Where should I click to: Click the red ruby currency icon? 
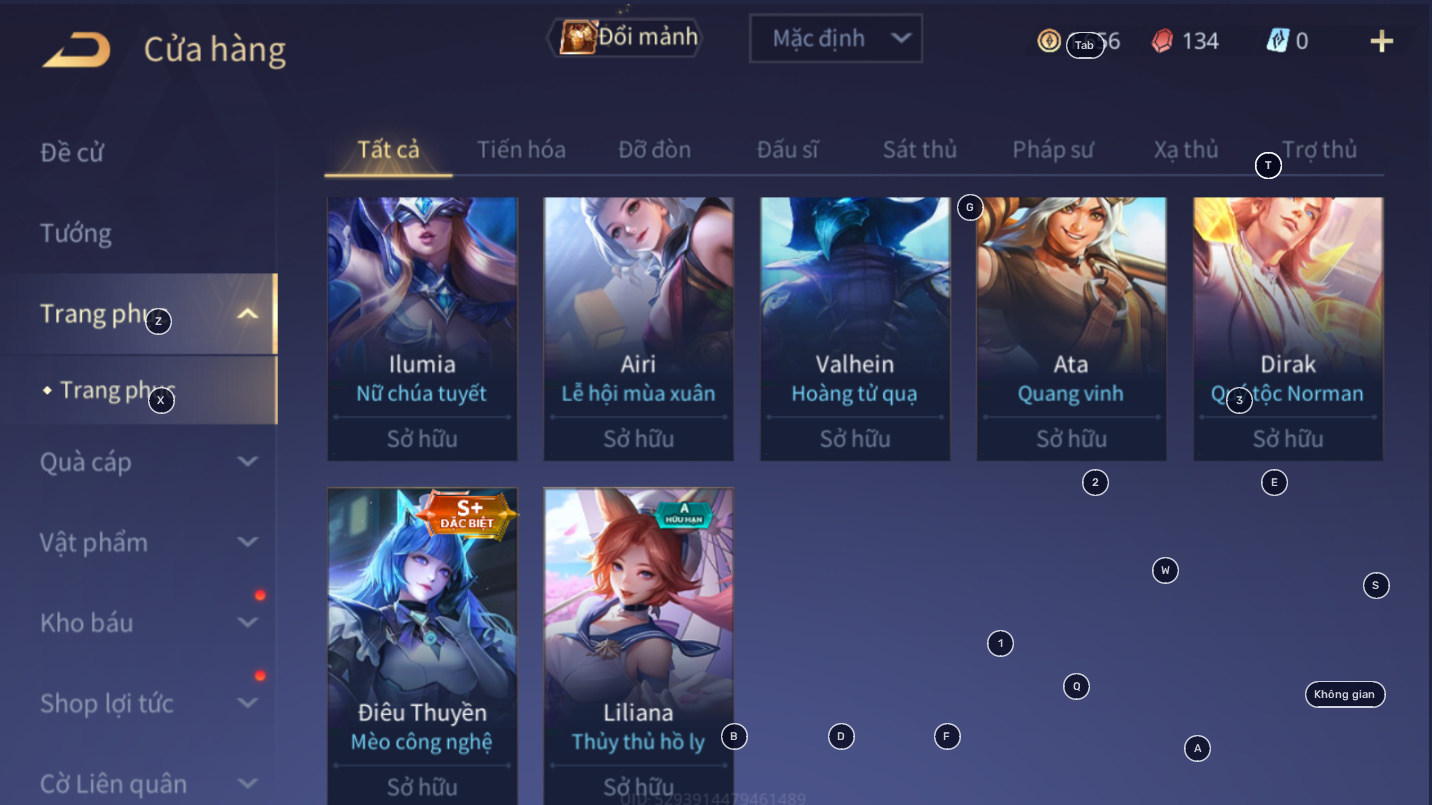[1162, 41]
